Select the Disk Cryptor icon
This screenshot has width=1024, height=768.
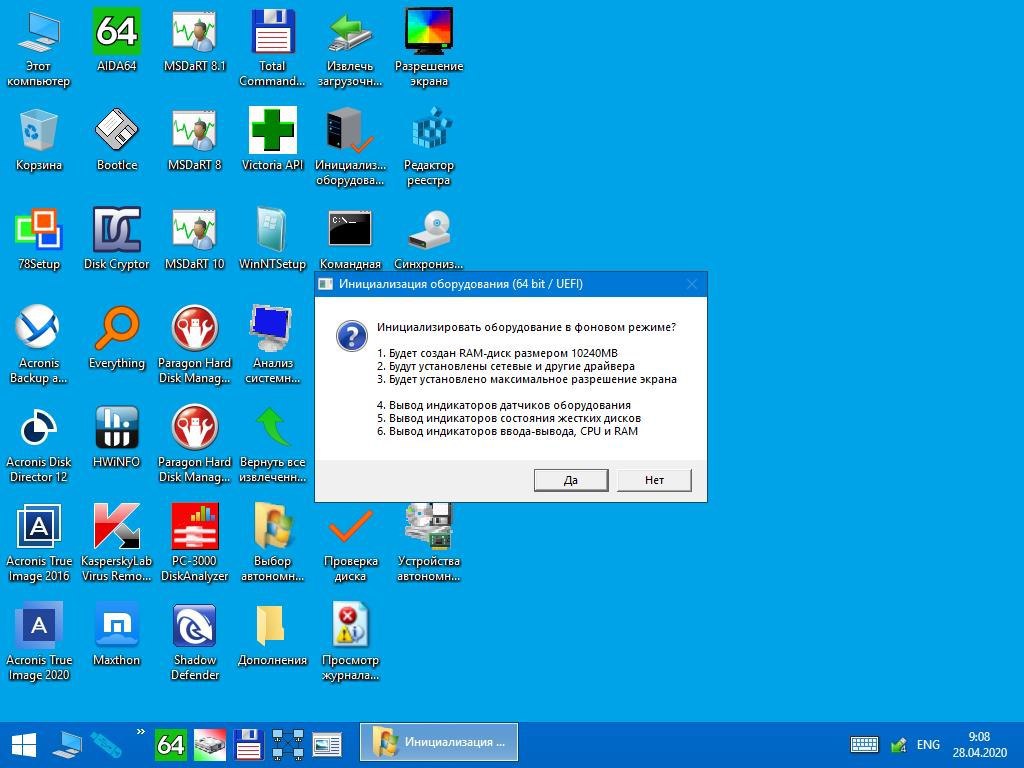point(117,238)
